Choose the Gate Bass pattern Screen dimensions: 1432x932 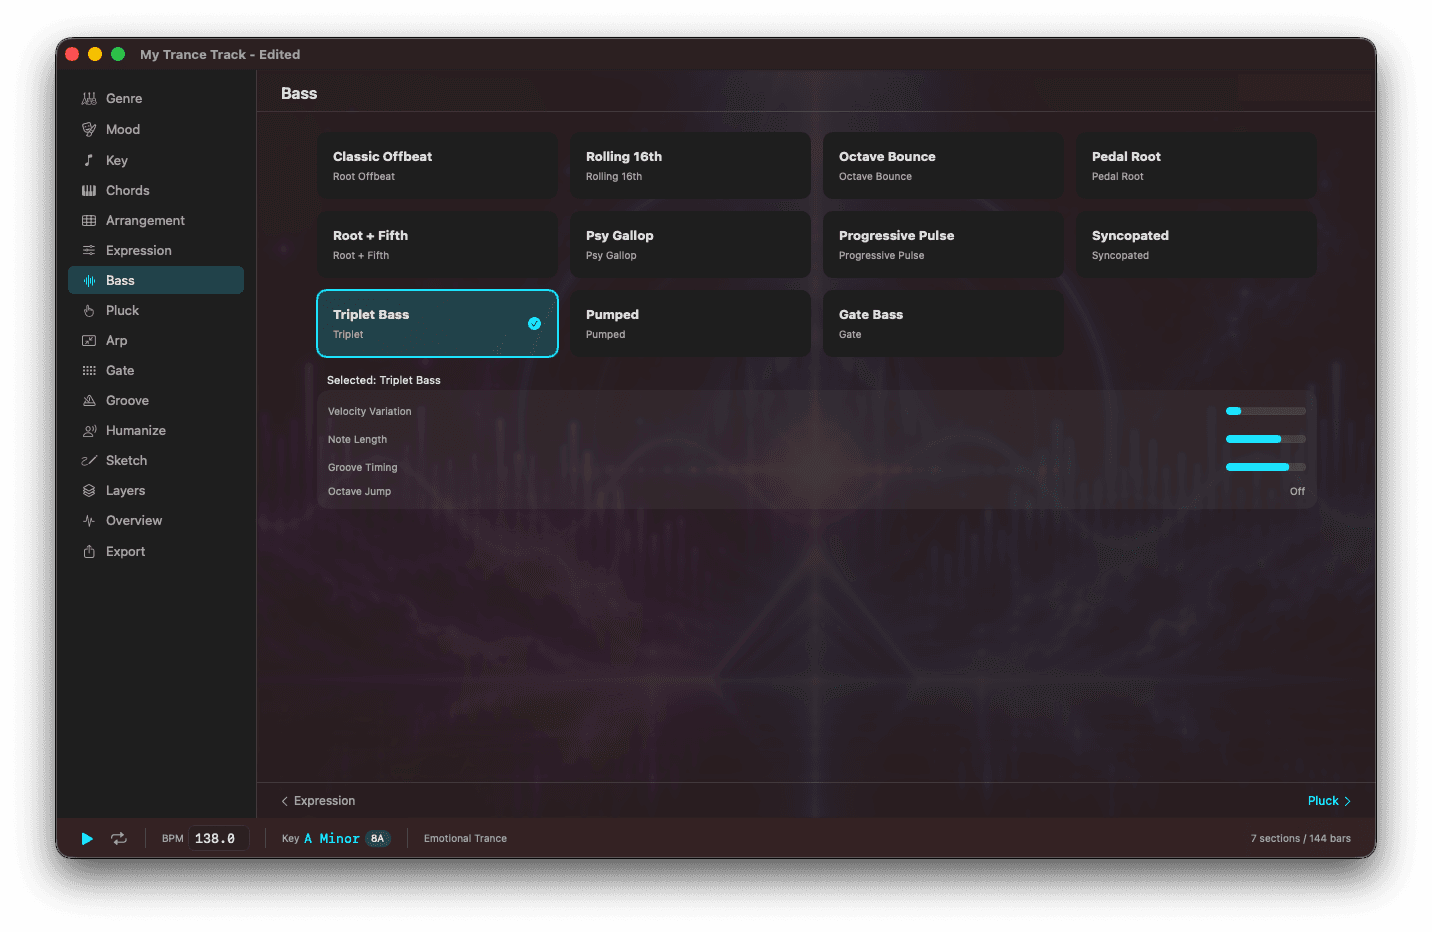click(x=943, y=323)
